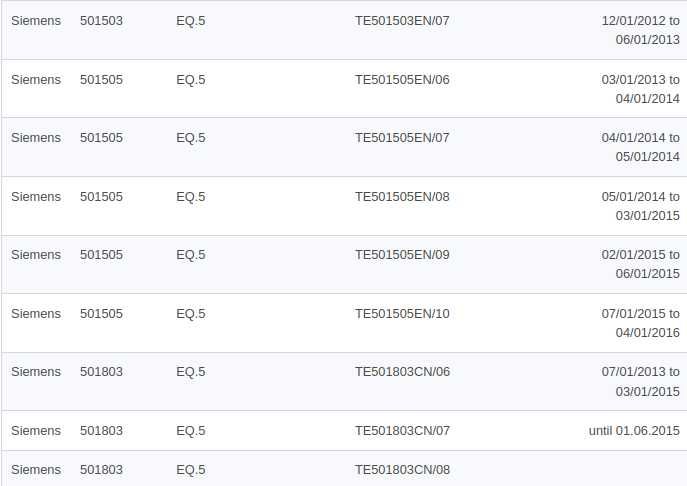Select certificate TE501505EN/08

click(x=402, y=197)
